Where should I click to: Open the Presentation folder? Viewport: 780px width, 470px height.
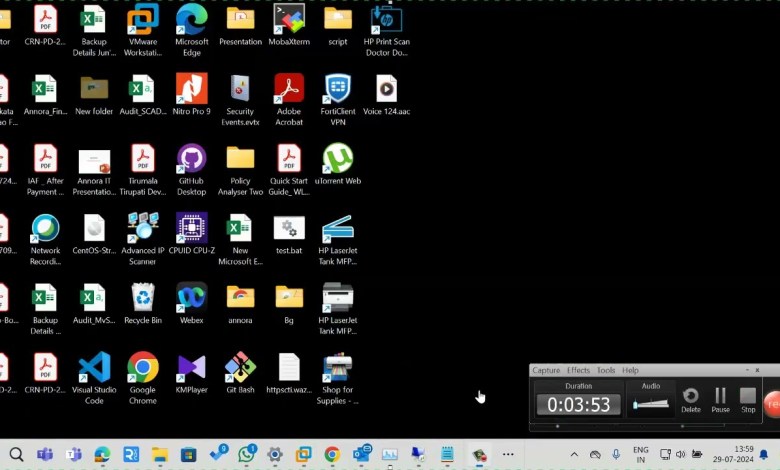pos(240,26)
